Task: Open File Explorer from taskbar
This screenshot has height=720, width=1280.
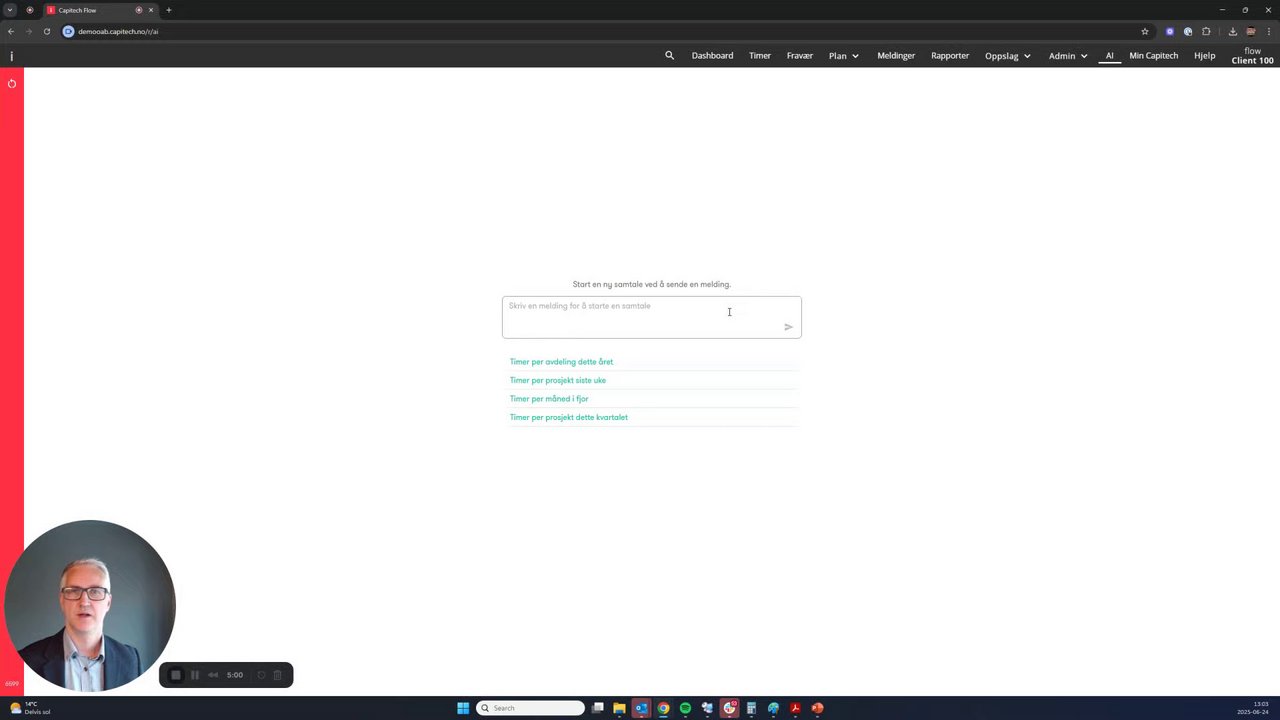Action: pos(620,708)
